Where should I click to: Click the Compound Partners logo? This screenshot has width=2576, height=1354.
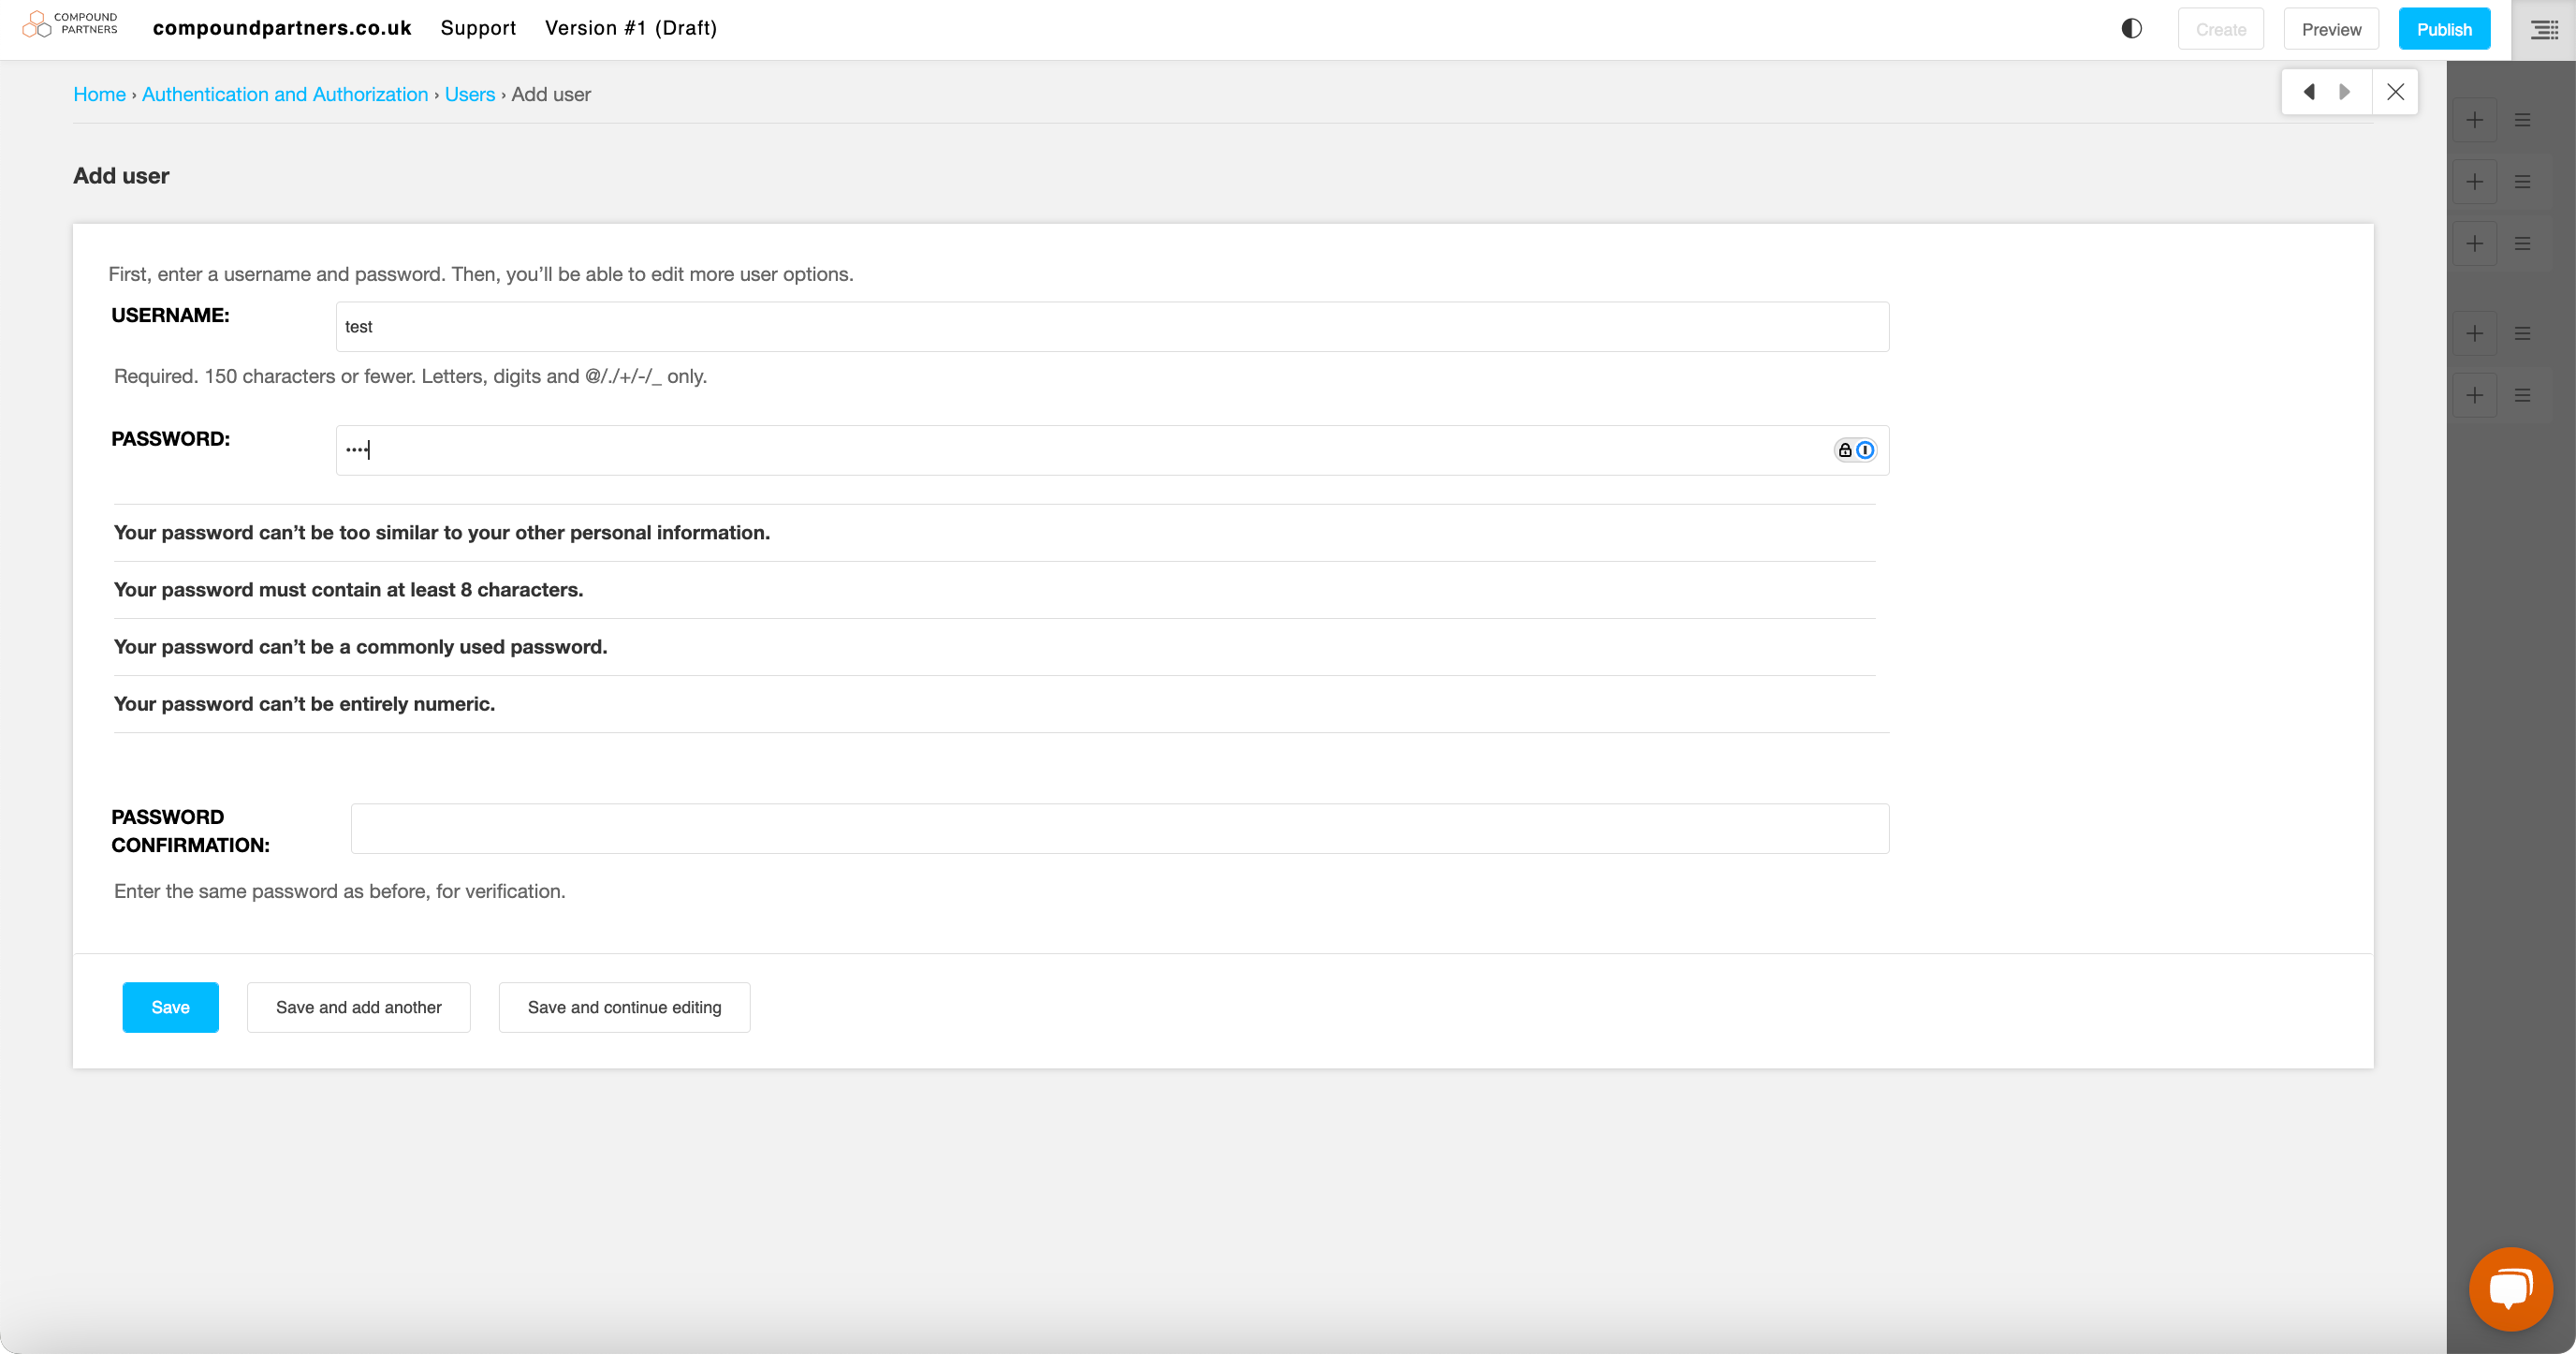point(70,24)
